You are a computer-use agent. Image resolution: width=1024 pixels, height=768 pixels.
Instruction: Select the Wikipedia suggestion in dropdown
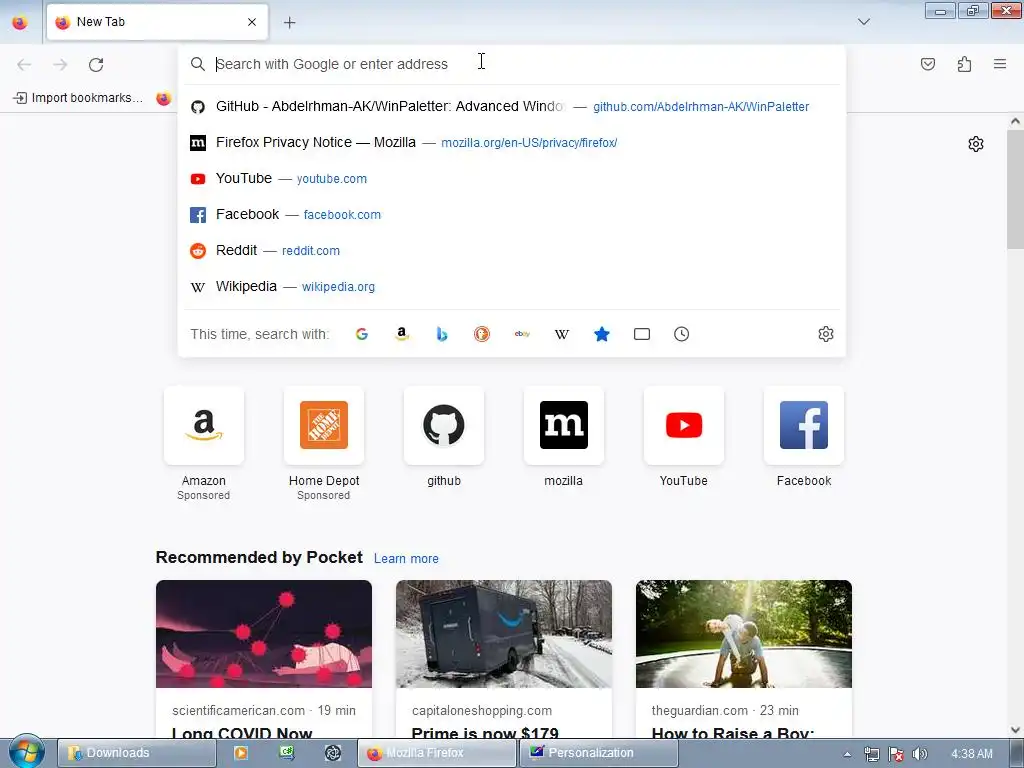[x=511, y=286]
